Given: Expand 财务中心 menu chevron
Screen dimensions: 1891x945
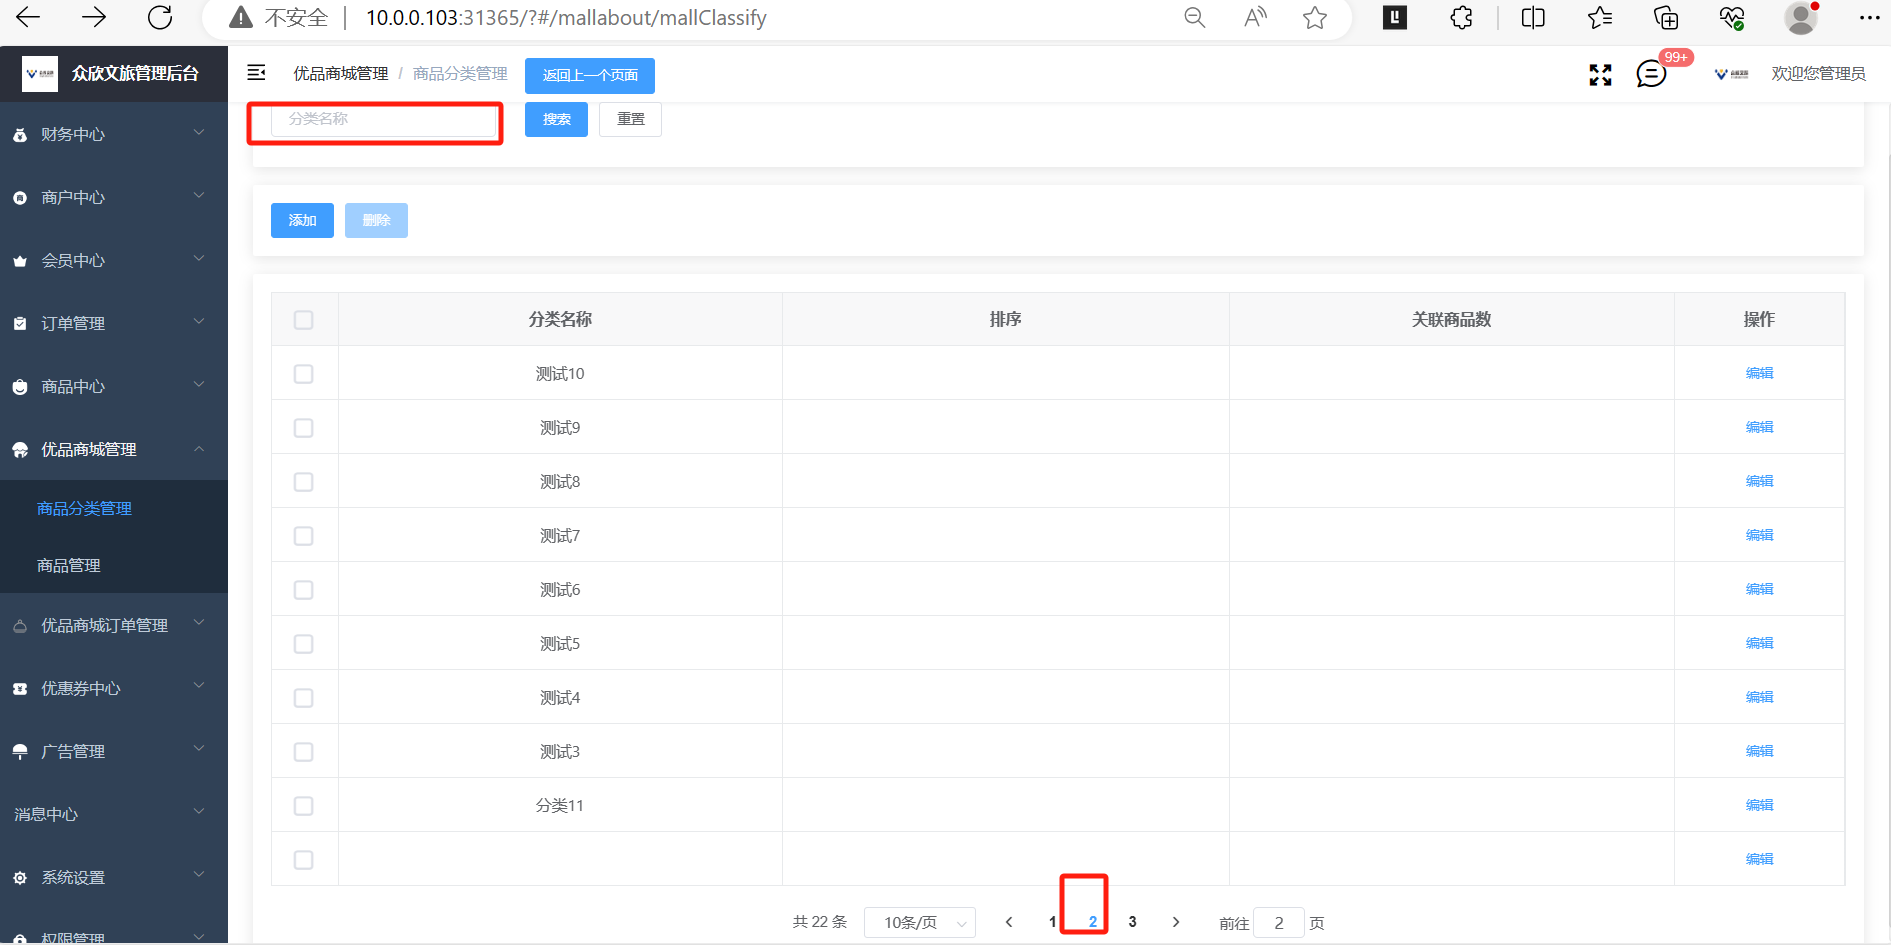Looking at the screenshot, I should point(199,133).
